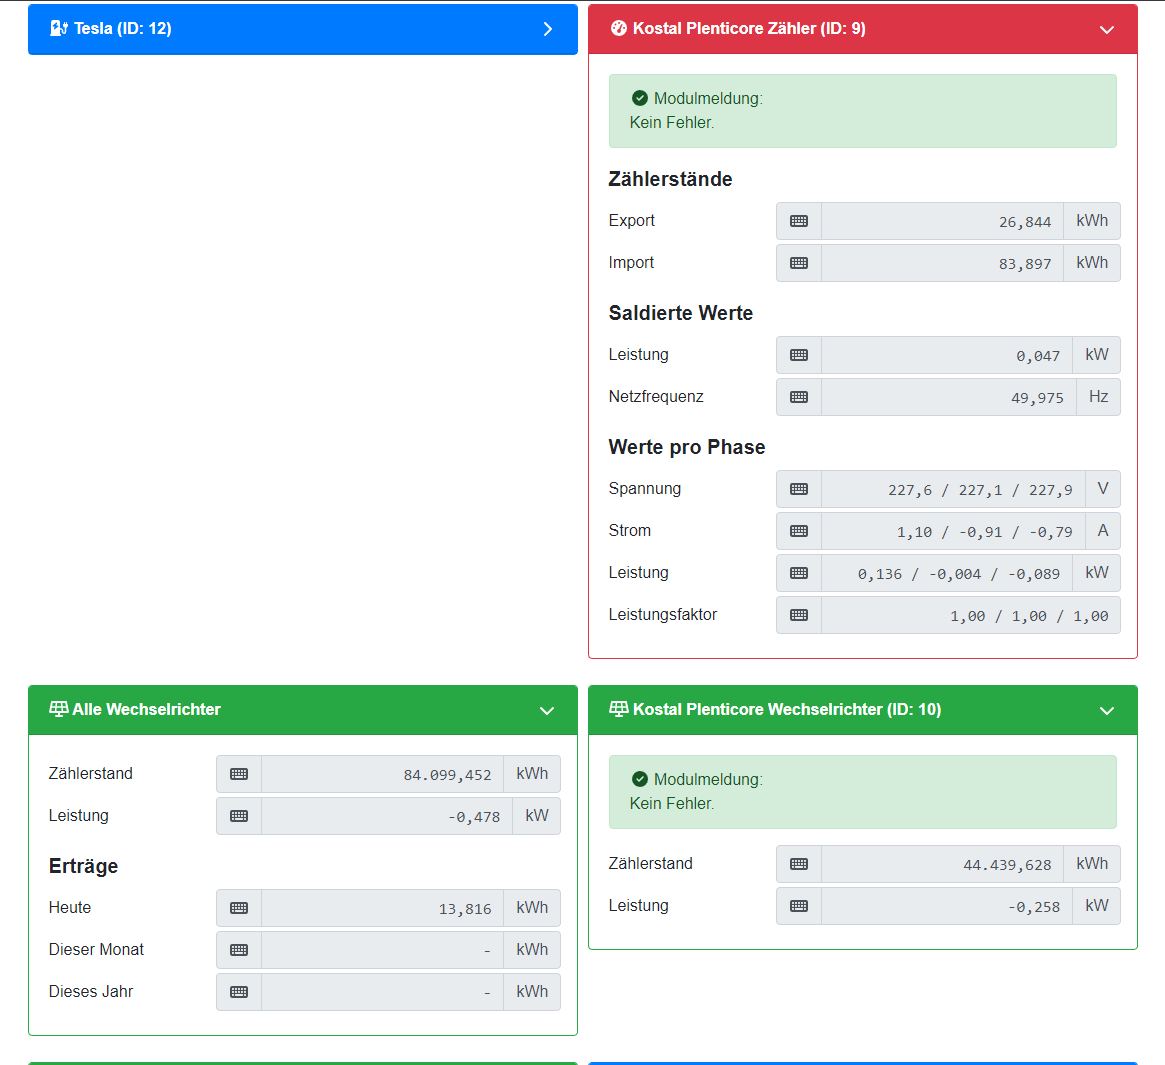The width and height of the screenshot is (1165, 1065).
Task: Click the Spannung field 227,6 / 227,1 / 227,9
Action: click(953, 489)
